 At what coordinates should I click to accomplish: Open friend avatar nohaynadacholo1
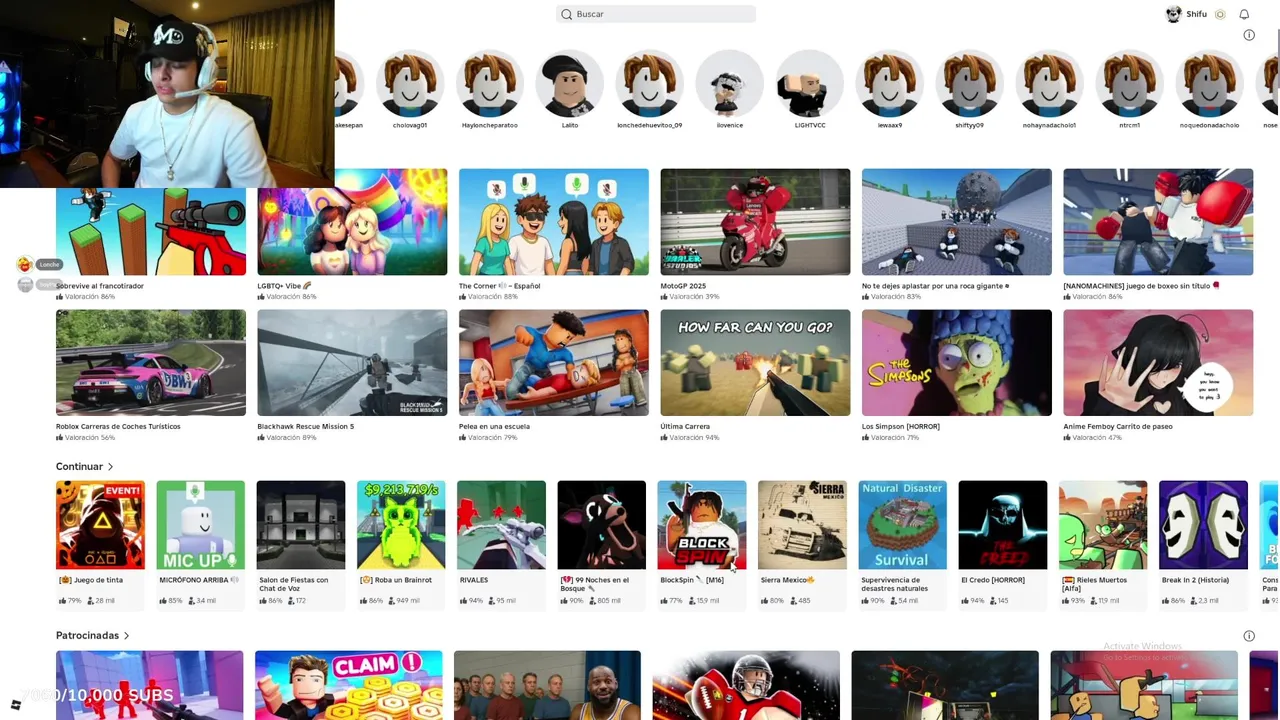[1050, 84]
